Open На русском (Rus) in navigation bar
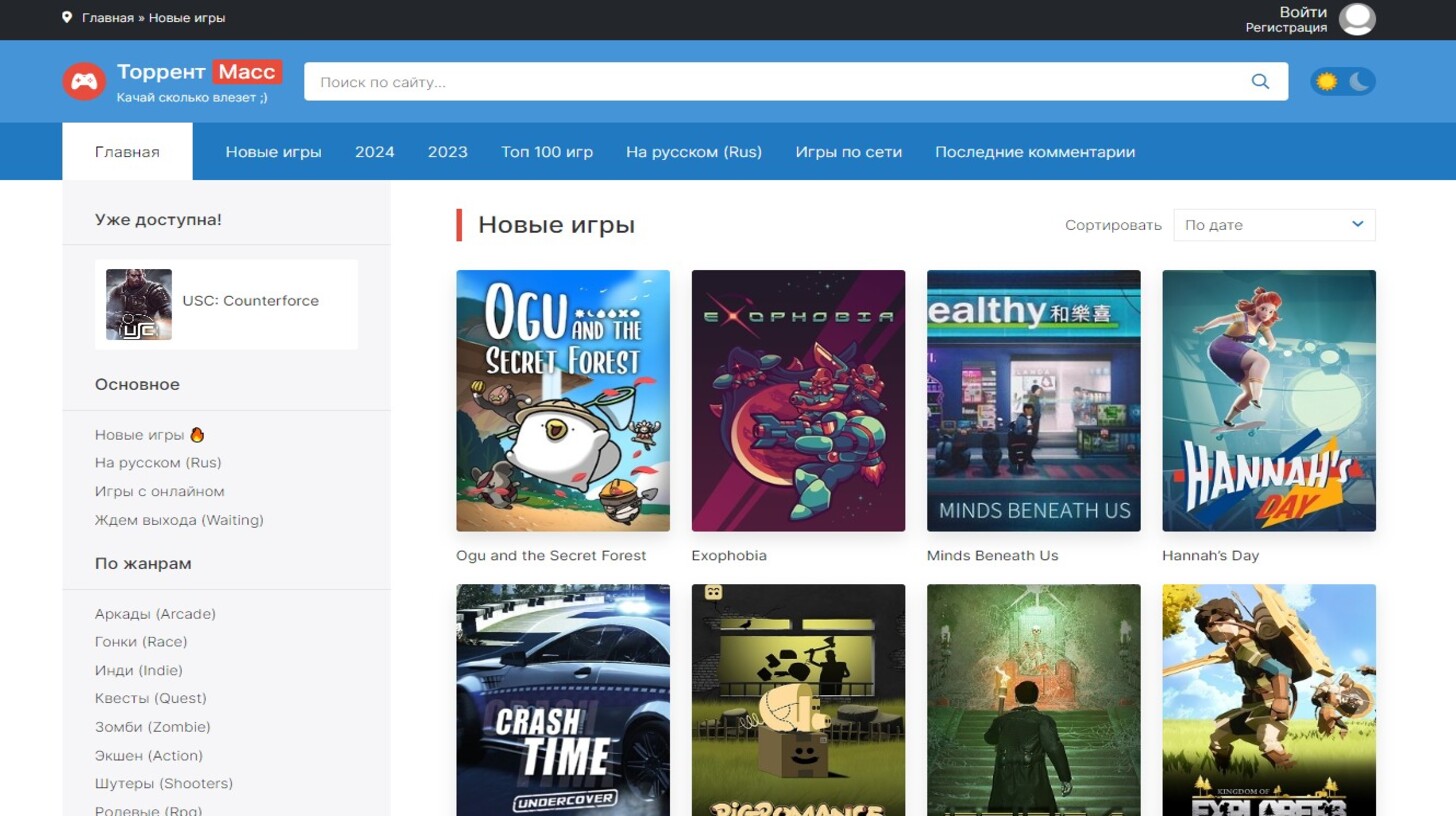This screenshot has height=816, width=1456. point(694,152)
